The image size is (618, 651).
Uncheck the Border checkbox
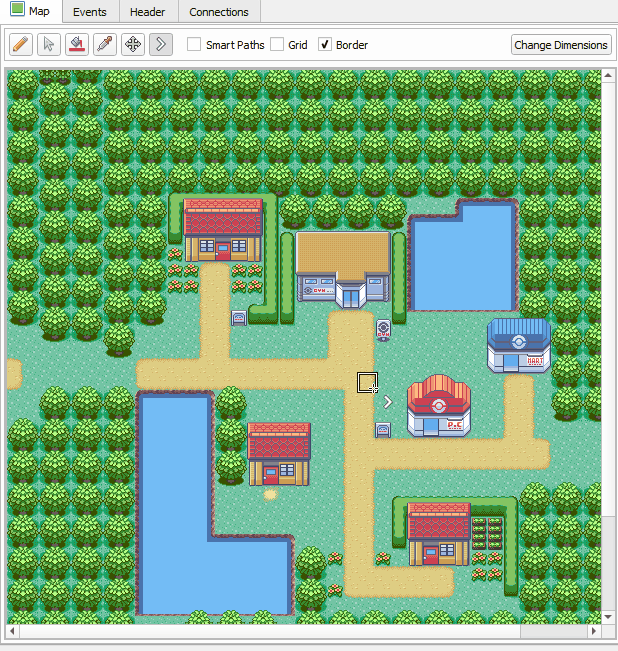[325, 44]
